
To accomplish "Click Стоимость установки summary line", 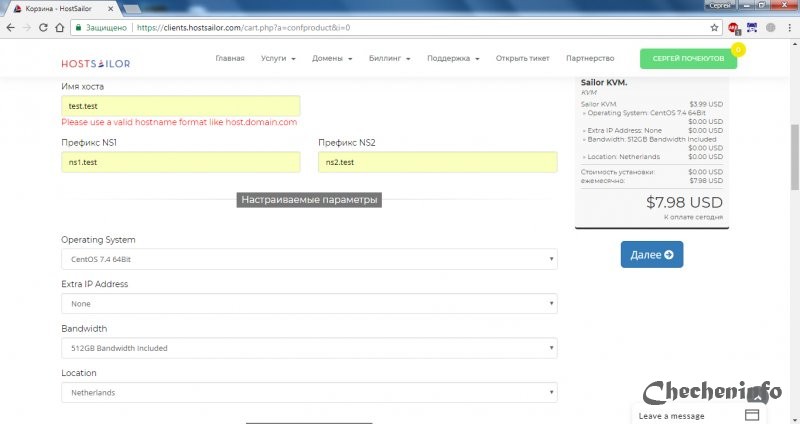I will pyautogui.click(x=652, y=172).
